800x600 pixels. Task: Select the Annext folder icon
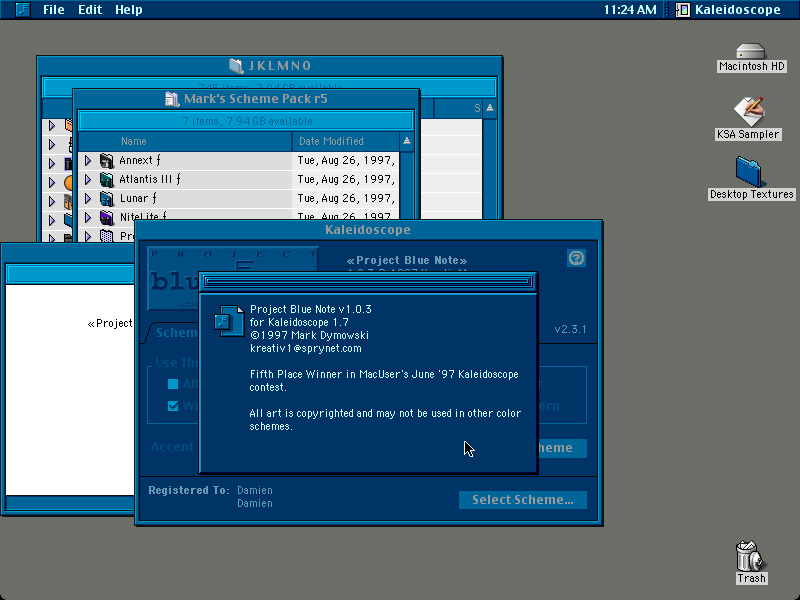107,161
